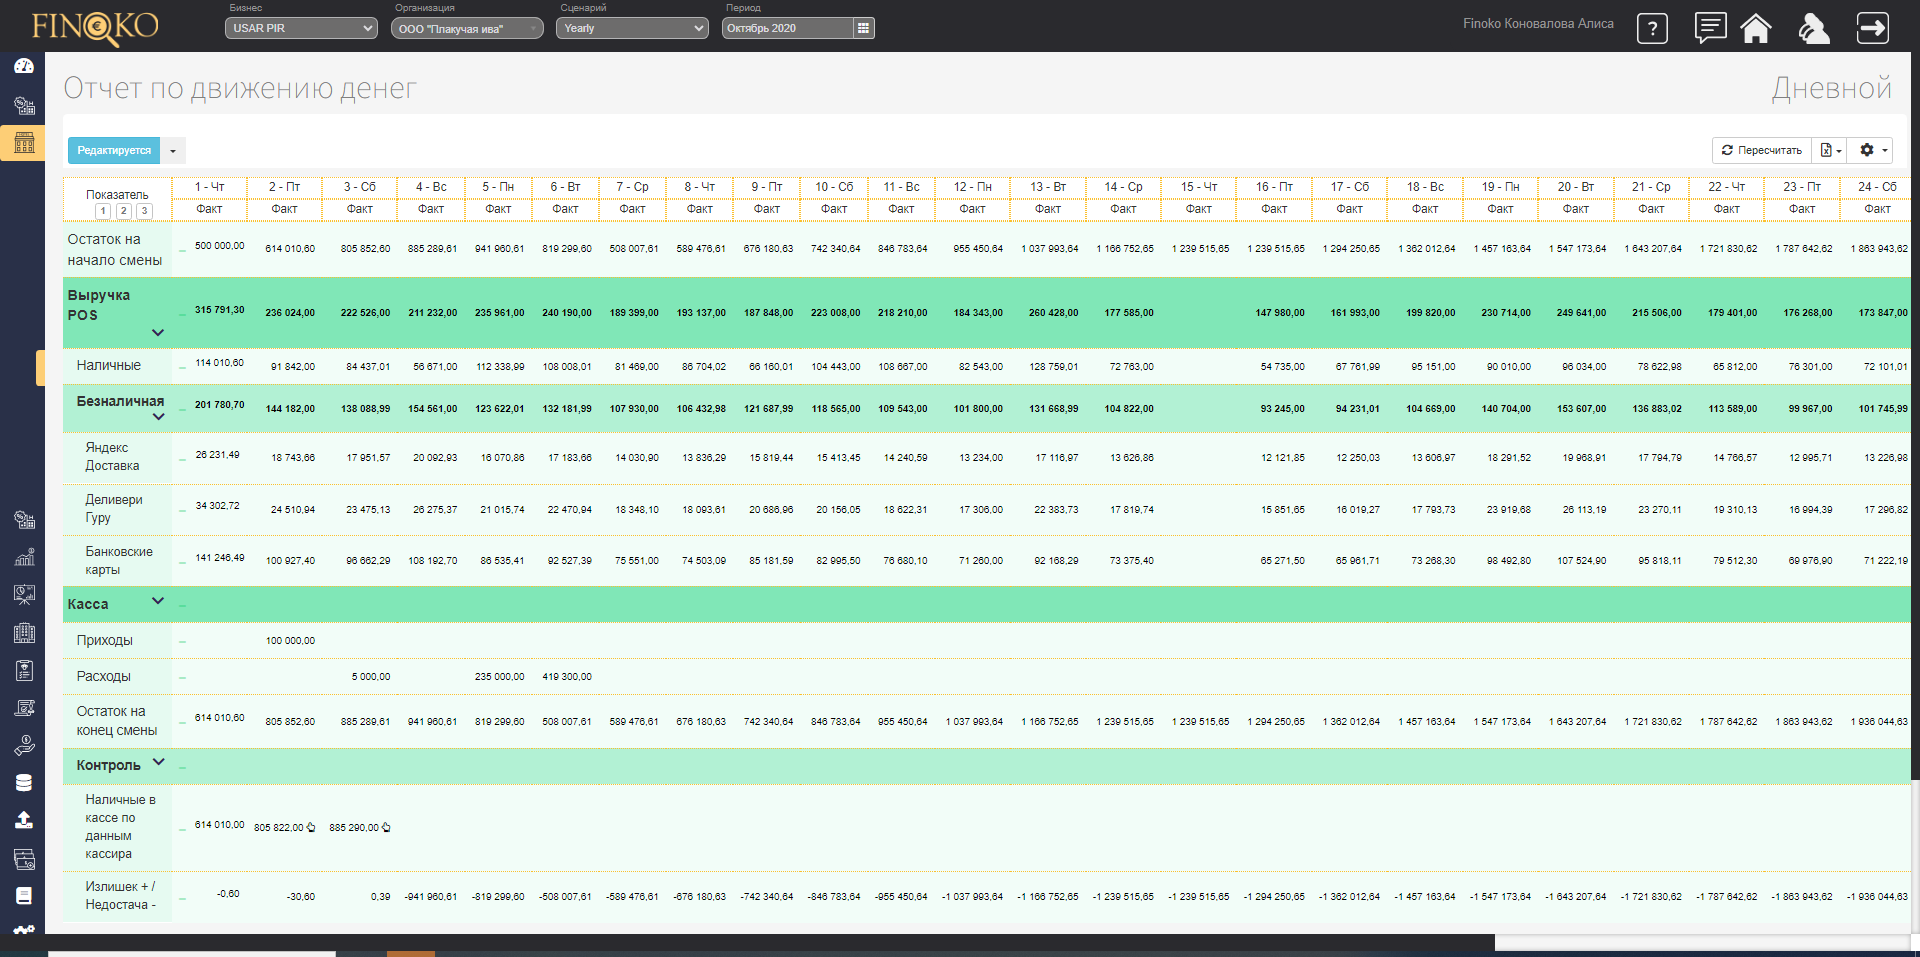This screenshot has height=957, width=1920.
Task: Click the logout arrow icon
Action: [x=1872, y=28]
